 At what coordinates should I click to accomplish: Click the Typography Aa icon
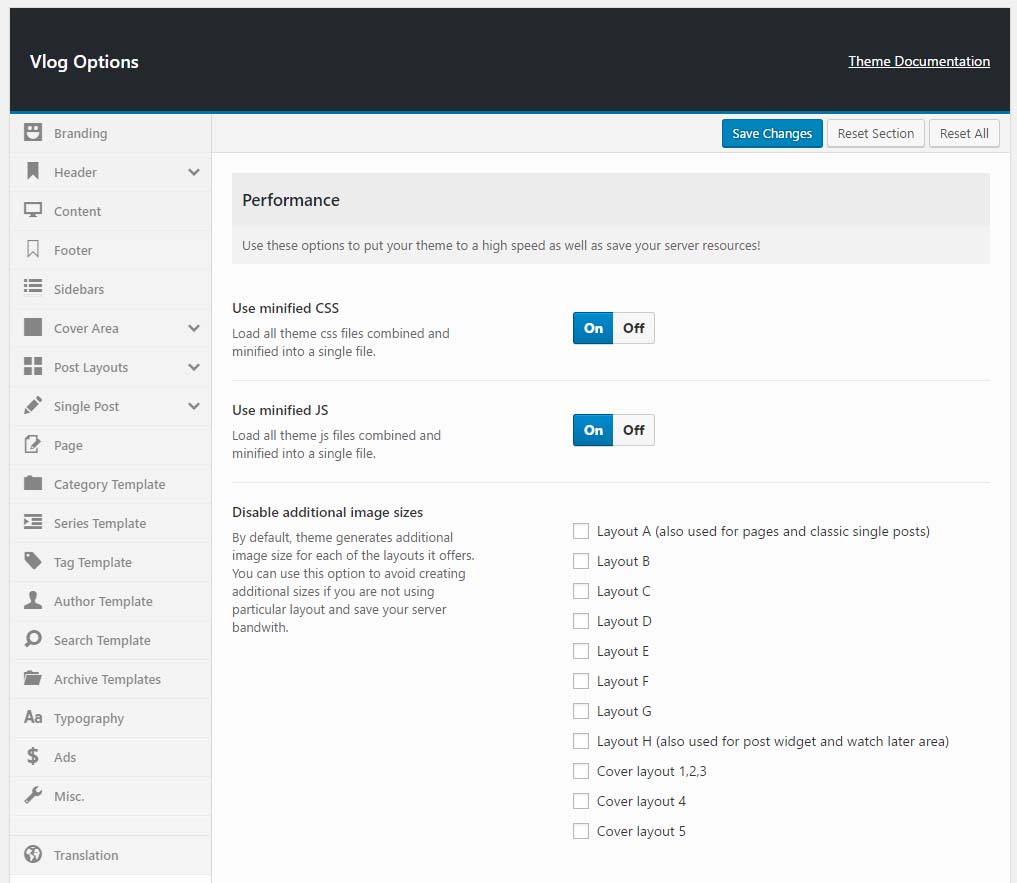[x=31, y=718]
